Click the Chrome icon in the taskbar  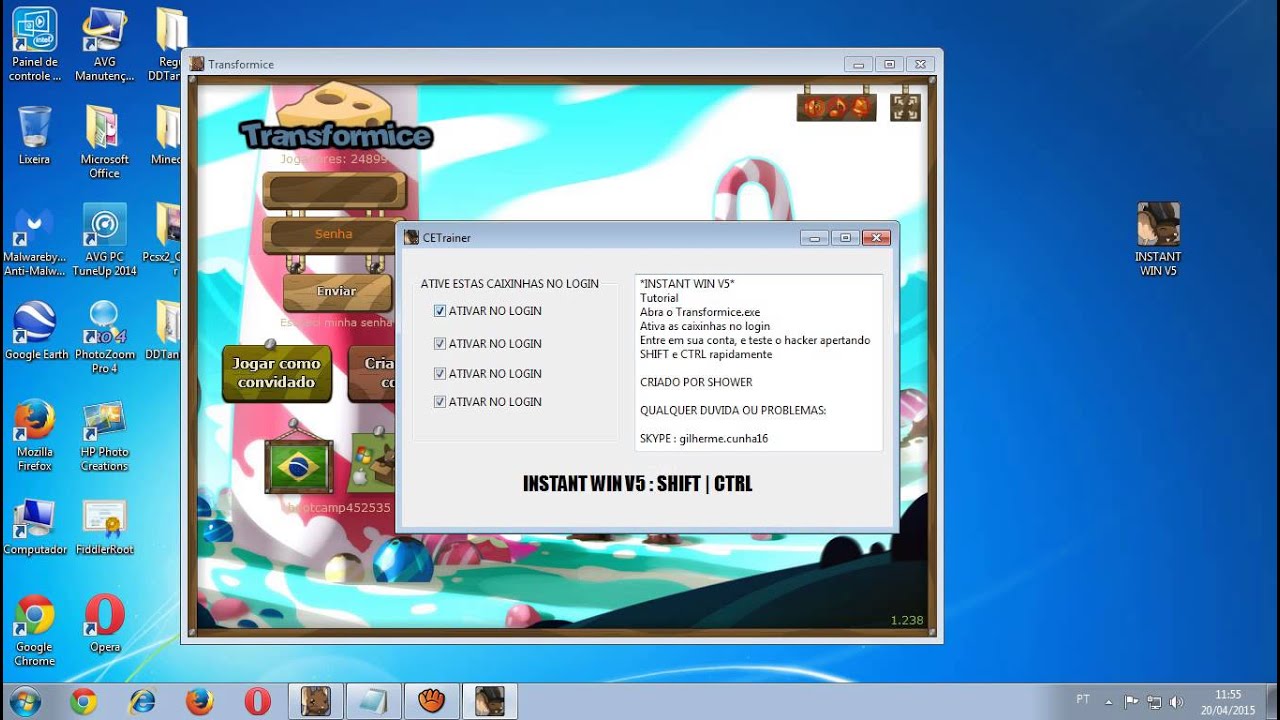tap(83, 702)
